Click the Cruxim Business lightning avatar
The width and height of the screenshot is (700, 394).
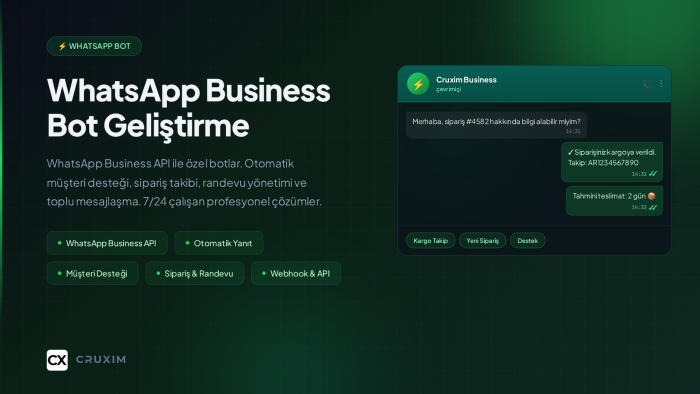click(x=418, y=84)
